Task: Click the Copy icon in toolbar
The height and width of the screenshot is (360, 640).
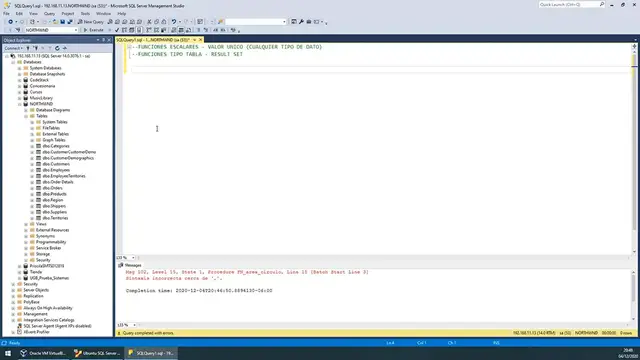Action: pyautogui.click(x=157, y=22)
